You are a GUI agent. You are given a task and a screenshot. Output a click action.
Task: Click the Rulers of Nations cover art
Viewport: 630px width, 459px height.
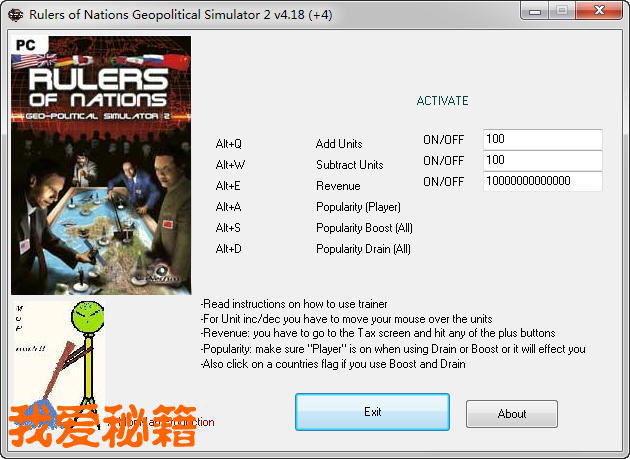[x=101, y=165]
